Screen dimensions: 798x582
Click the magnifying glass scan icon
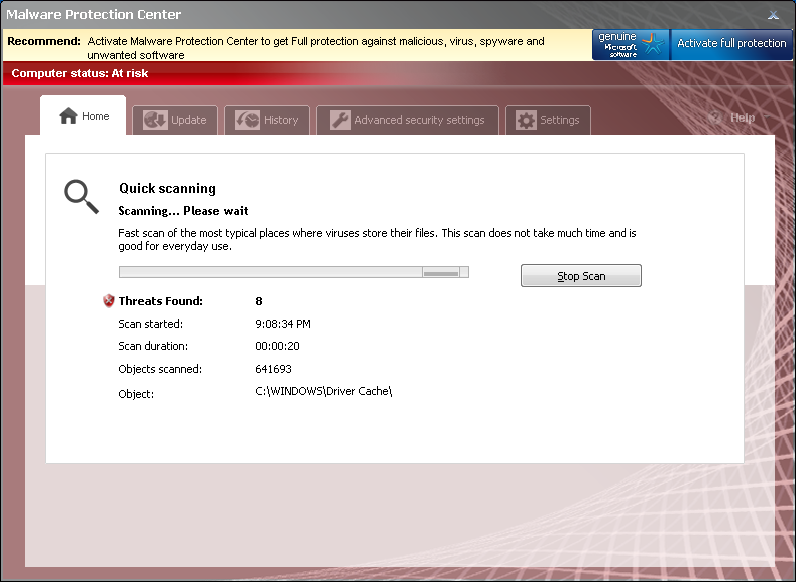[81, 196]
